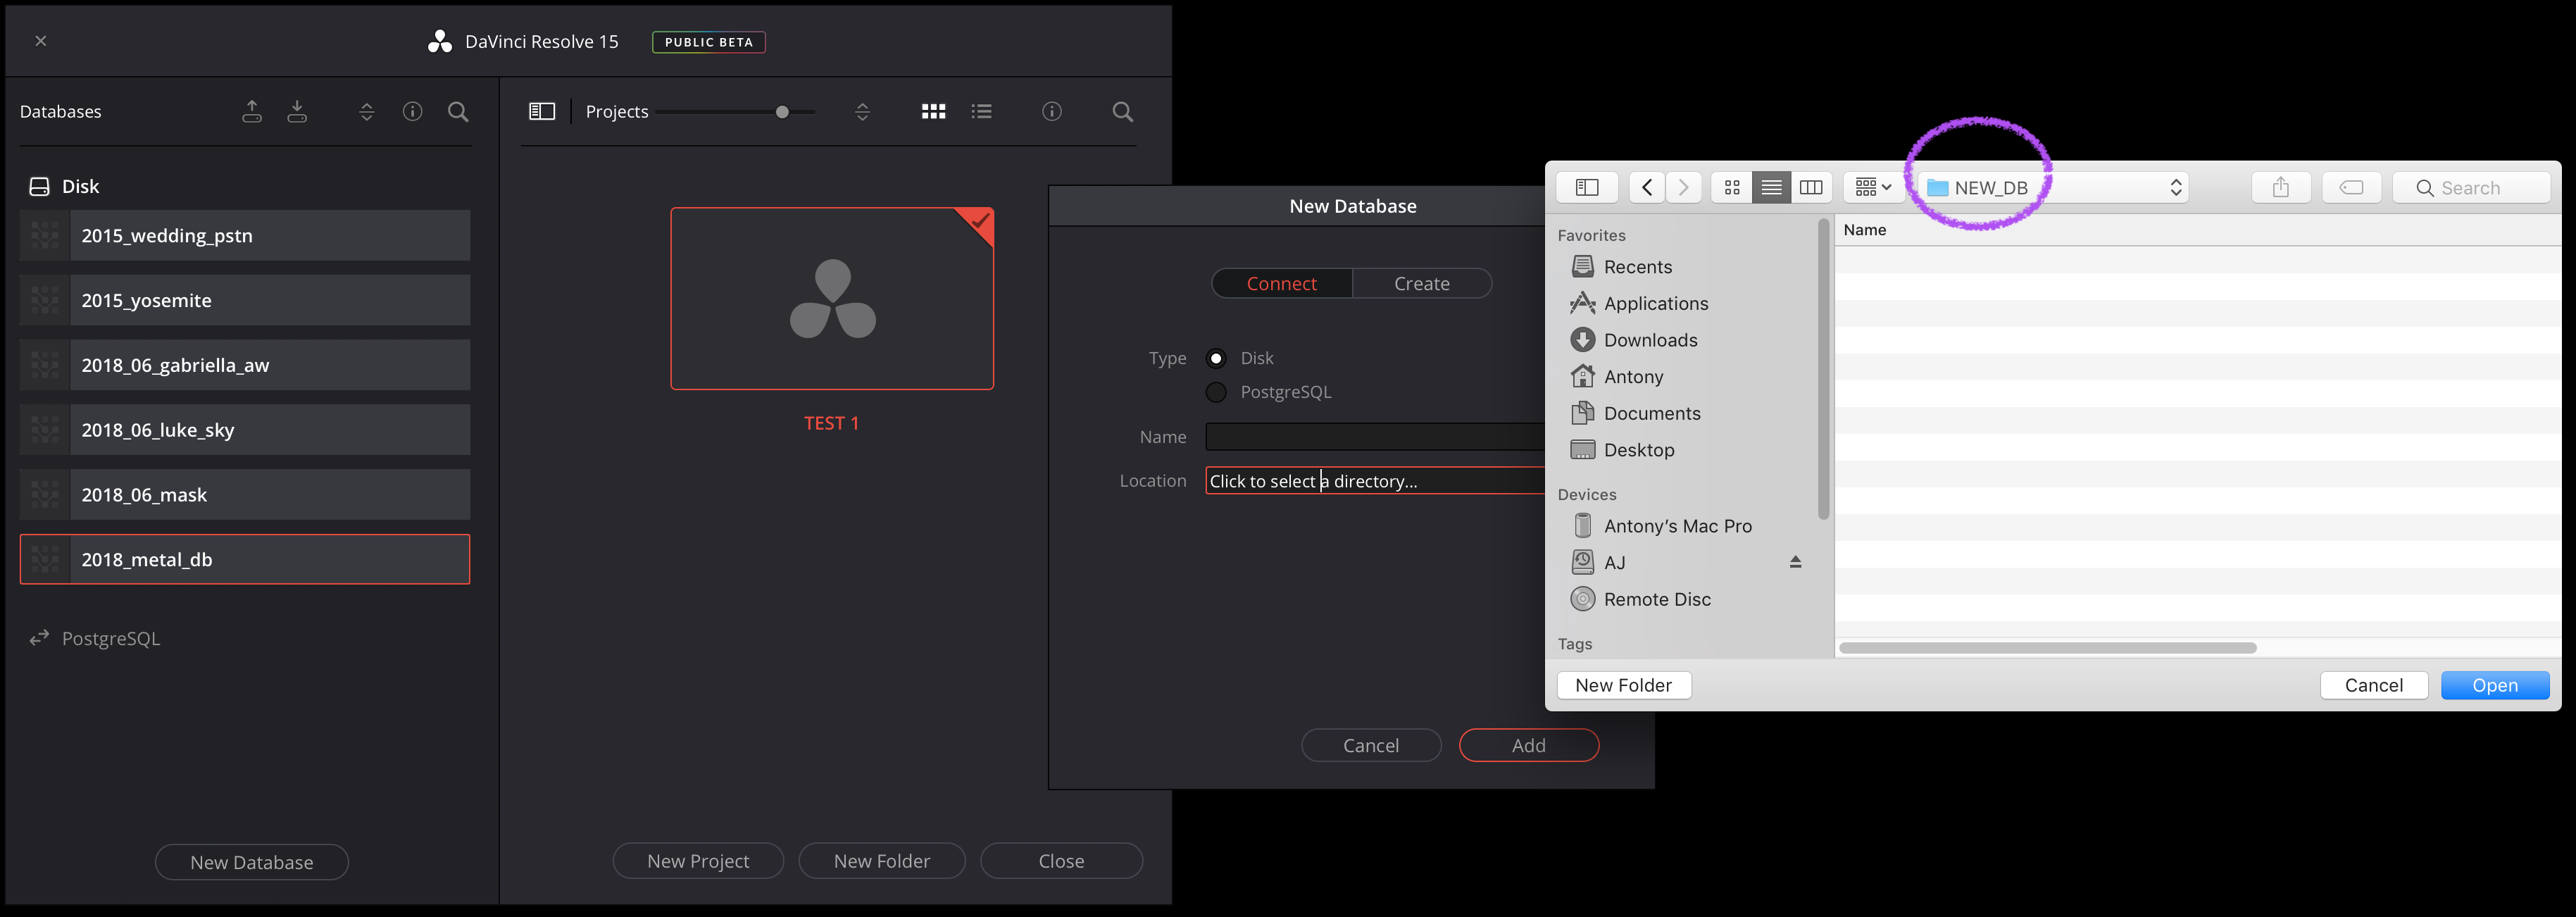The image size is (2576, 917).
Task: Click the Edit Tags icon in file dialog
Action: point(2351,187)
